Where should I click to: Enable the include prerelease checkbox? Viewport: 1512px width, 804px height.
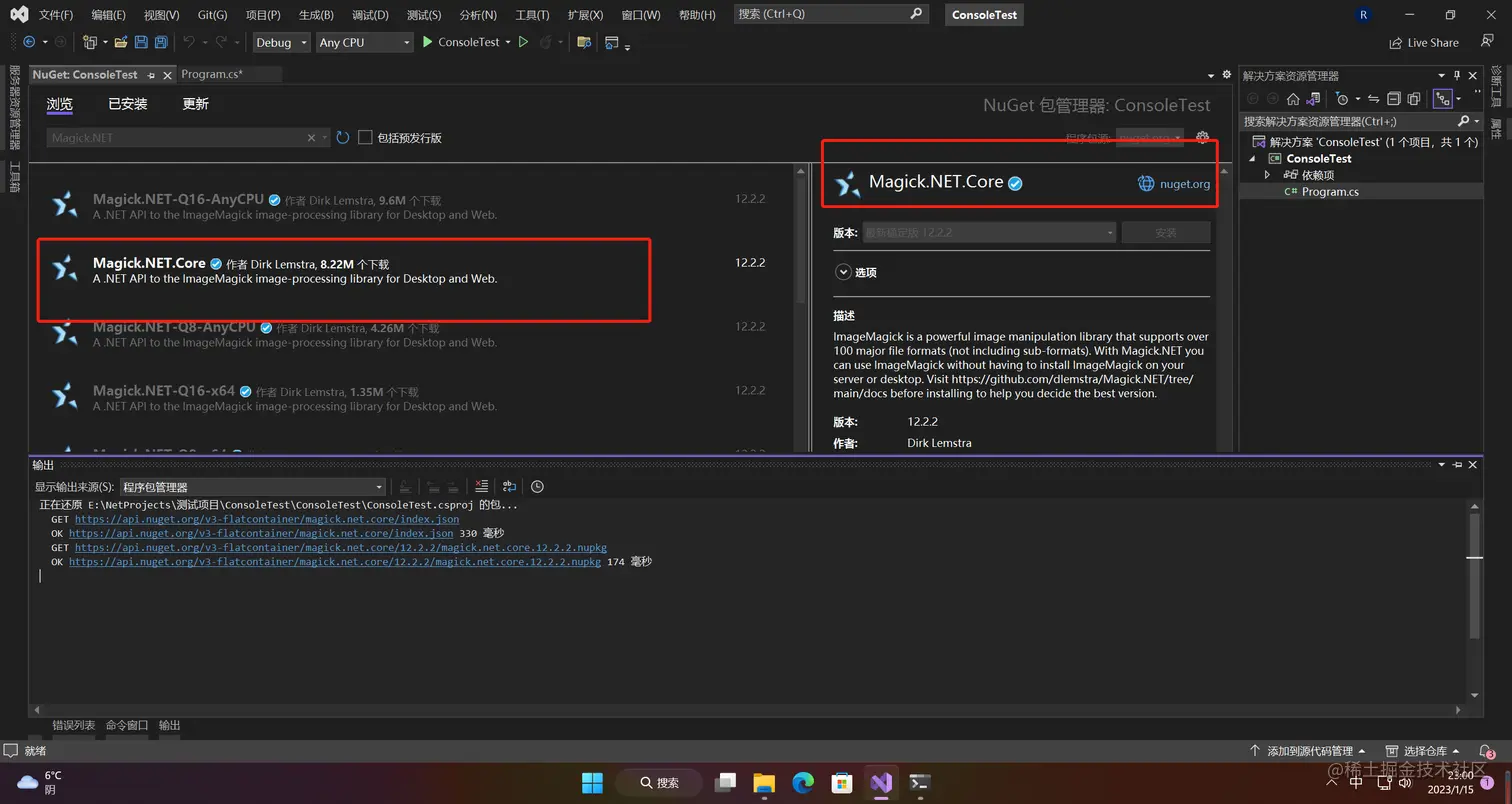(x=365, y=138)
